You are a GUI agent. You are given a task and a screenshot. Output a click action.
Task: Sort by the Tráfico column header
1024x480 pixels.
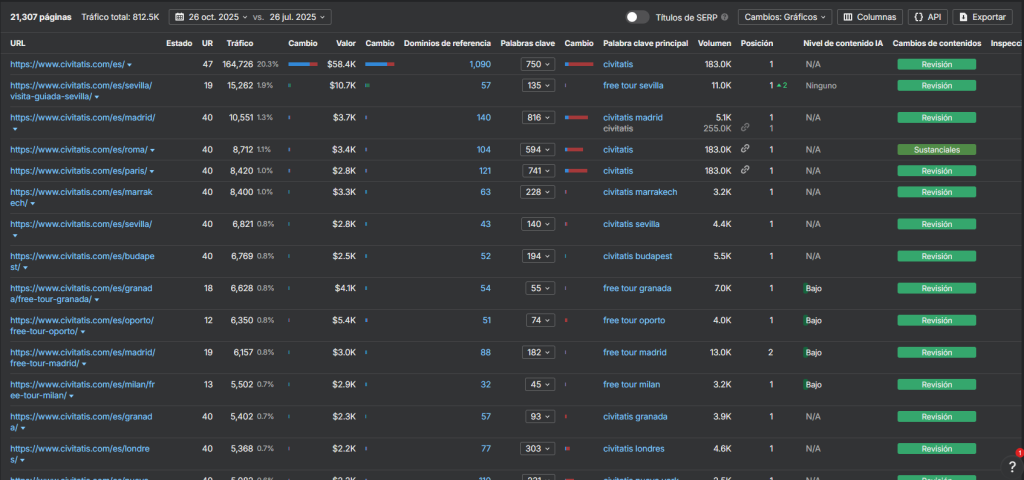point(240,43)
